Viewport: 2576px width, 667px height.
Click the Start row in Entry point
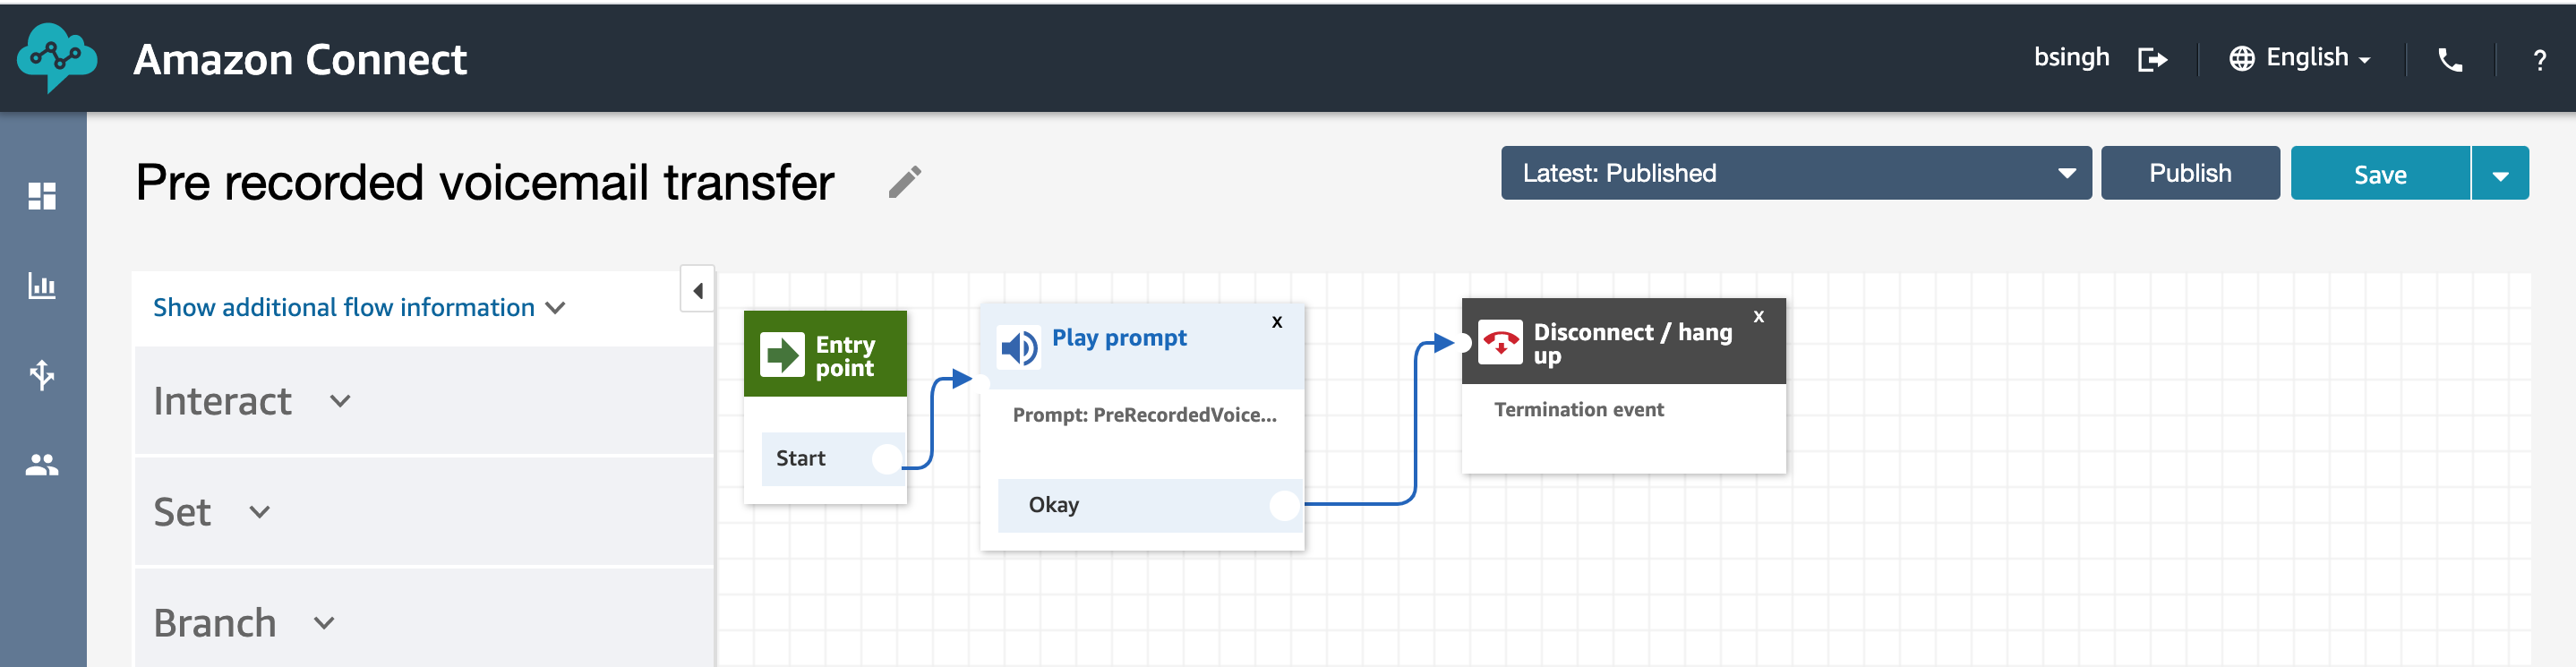point(832,459)
